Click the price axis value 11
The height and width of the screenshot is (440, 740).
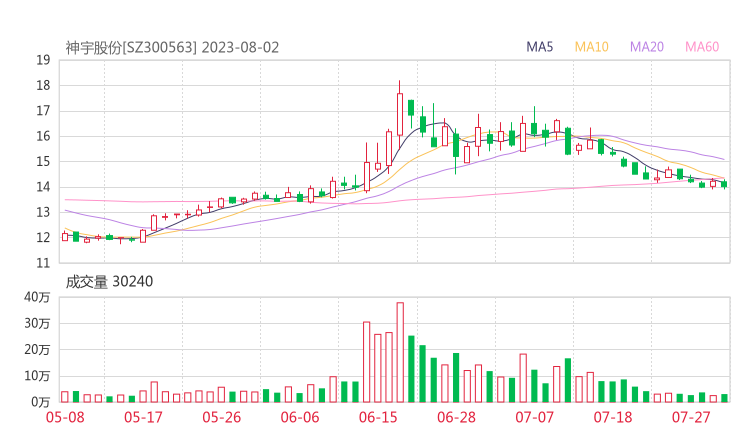click(x=43, y=263)
